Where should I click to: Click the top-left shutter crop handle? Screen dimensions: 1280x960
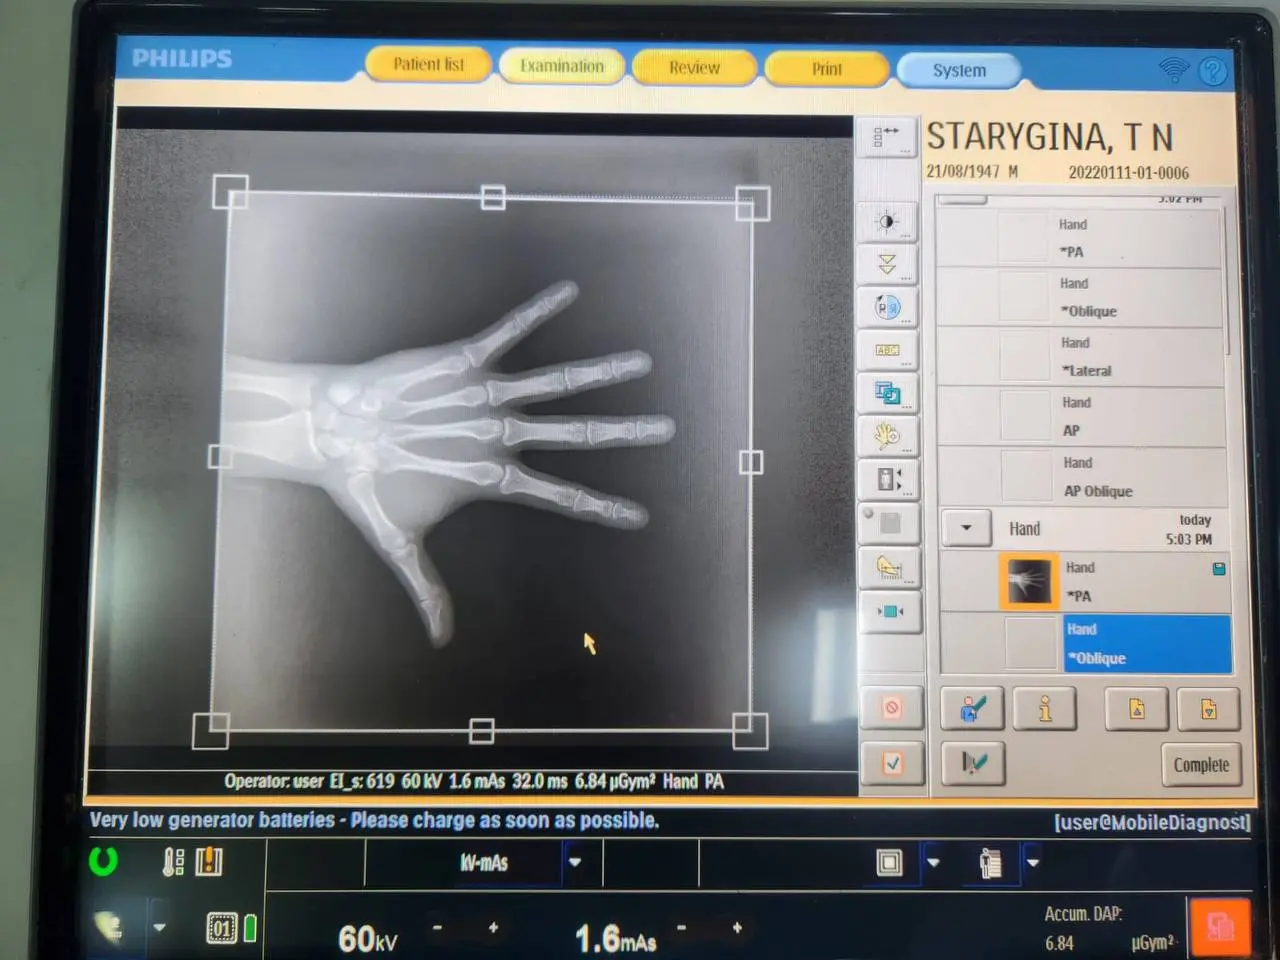coord(231,192)
